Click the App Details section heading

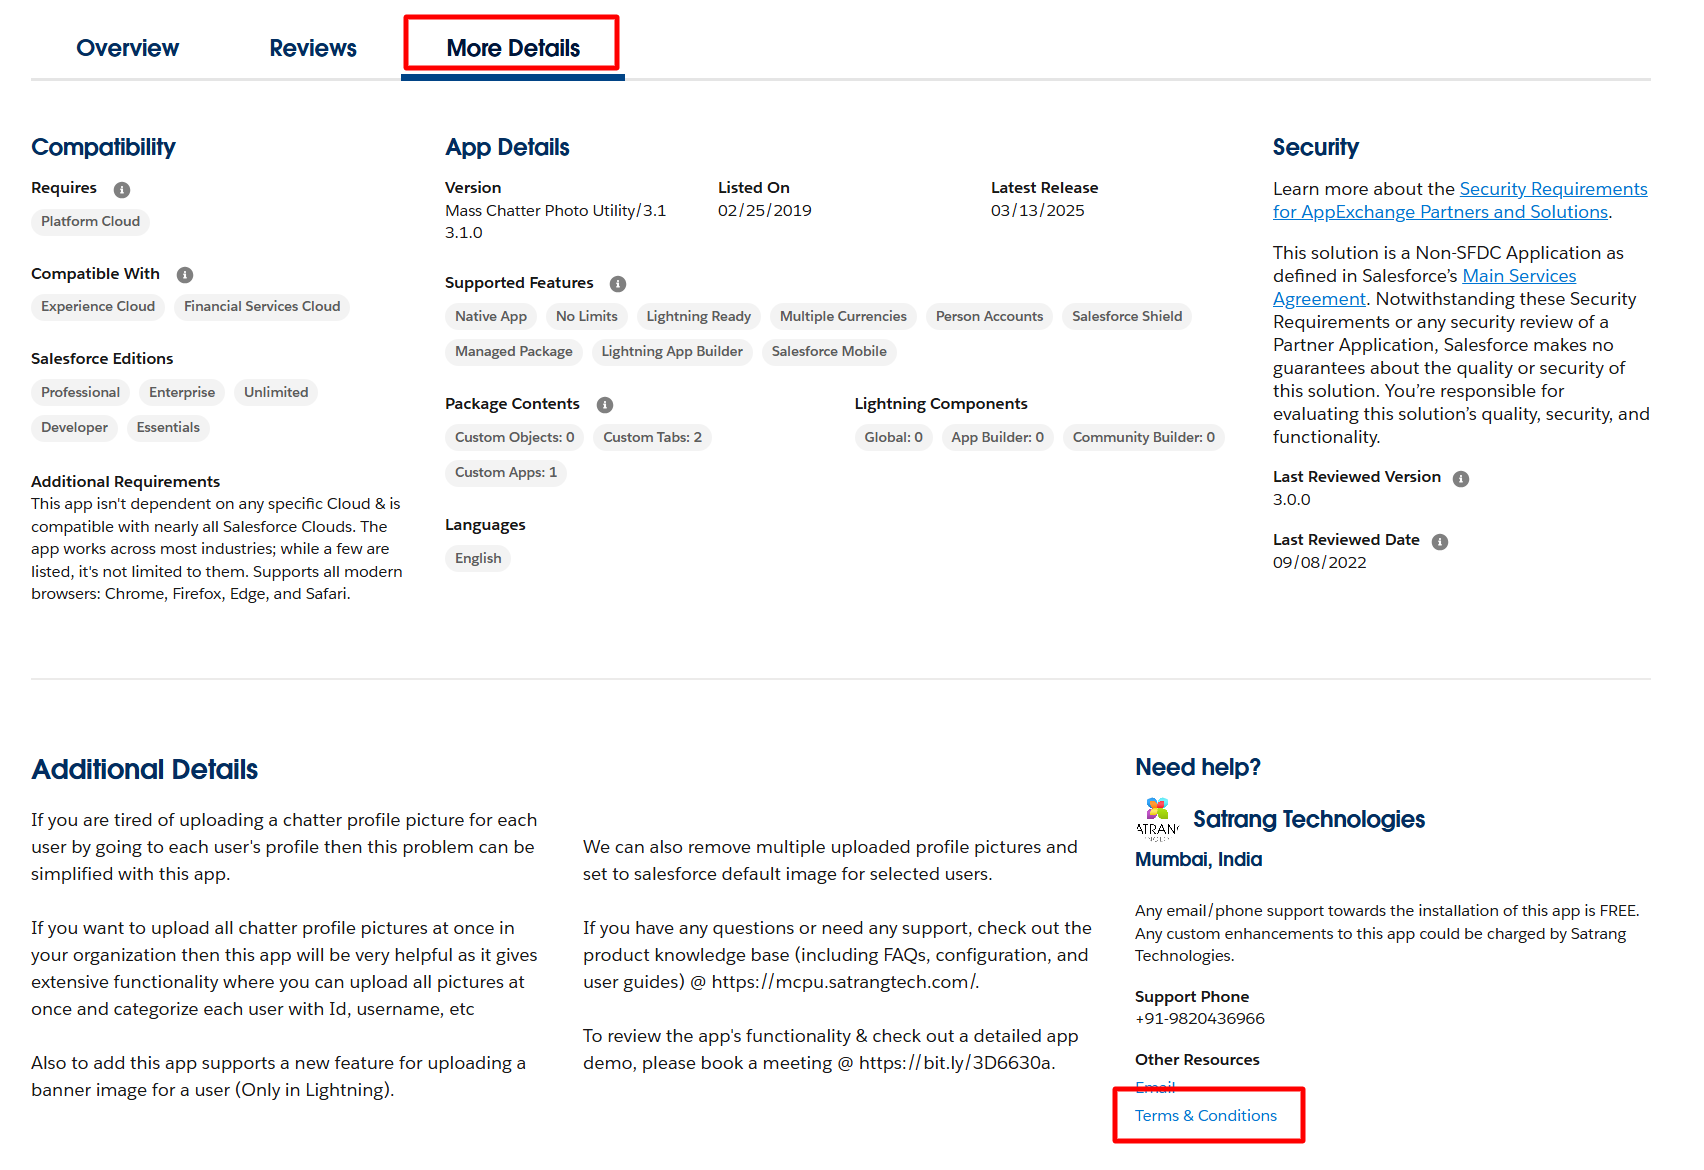tap(507, 148)
